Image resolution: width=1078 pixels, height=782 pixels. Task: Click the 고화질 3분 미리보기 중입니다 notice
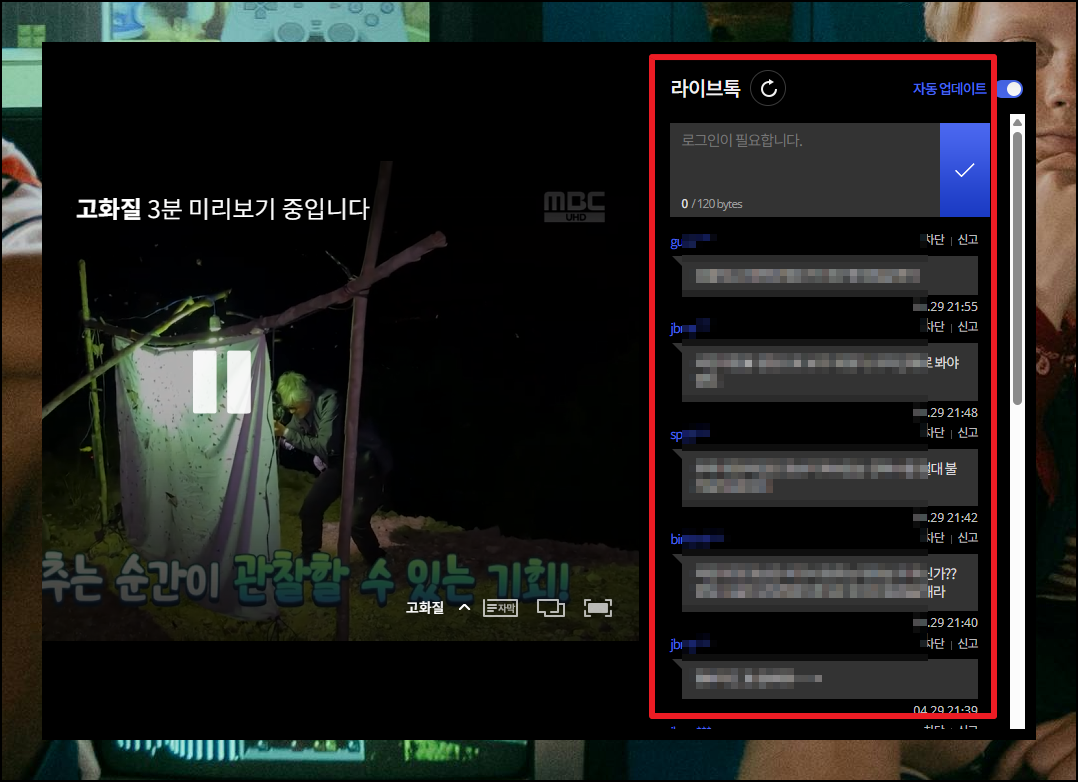223,208
